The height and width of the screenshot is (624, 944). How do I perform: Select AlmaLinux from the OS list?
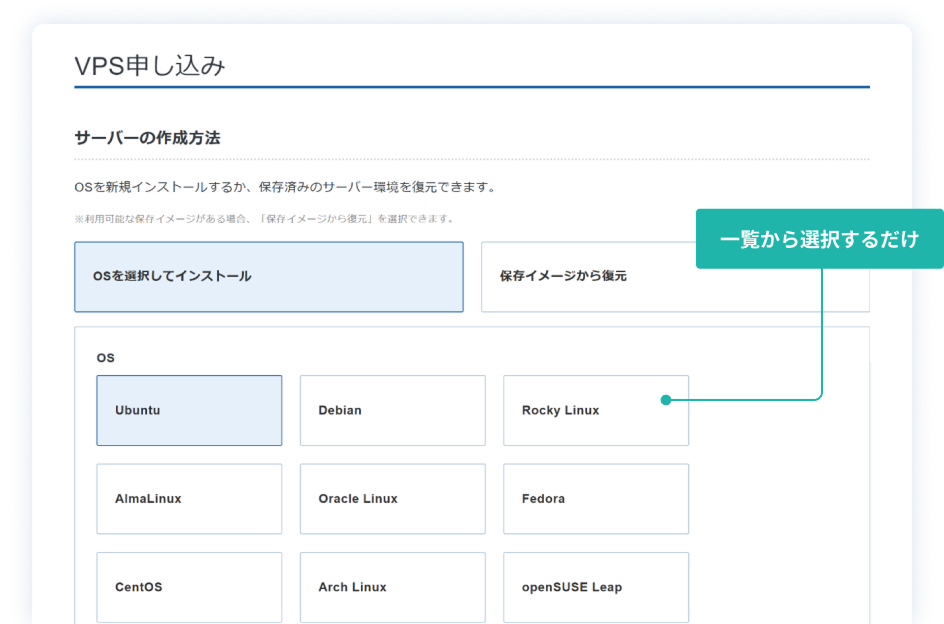click(189, 499)
